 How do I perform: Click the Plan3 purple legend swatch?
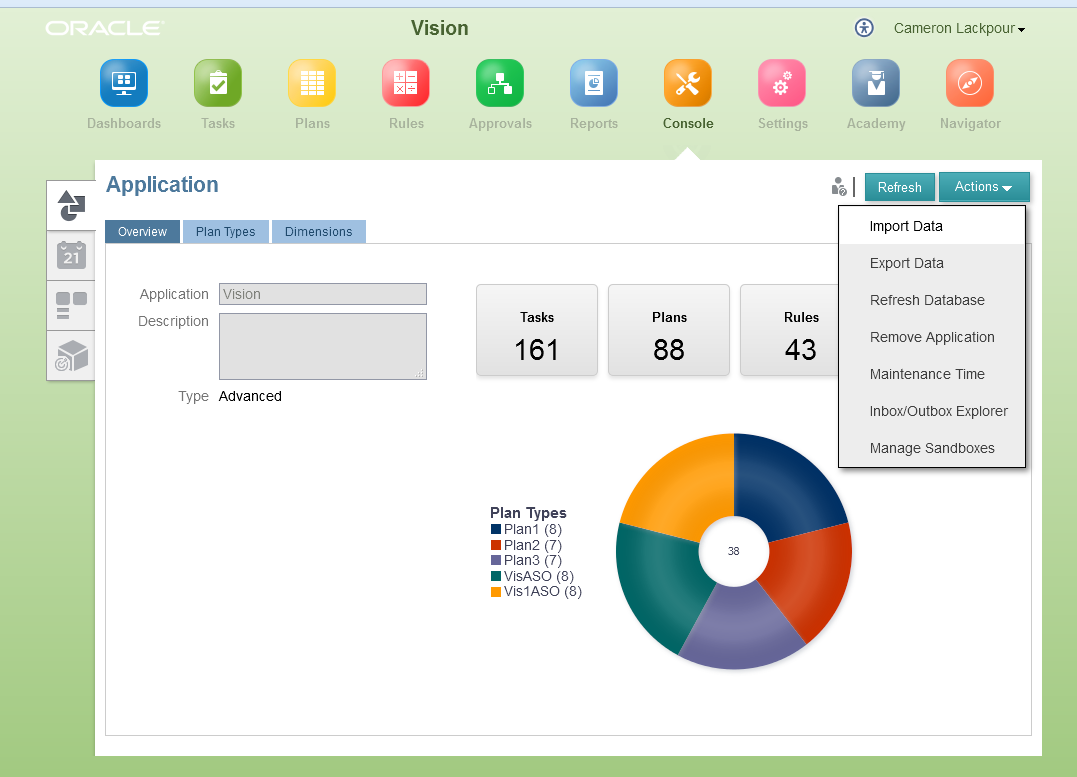[x=496, y=560]
